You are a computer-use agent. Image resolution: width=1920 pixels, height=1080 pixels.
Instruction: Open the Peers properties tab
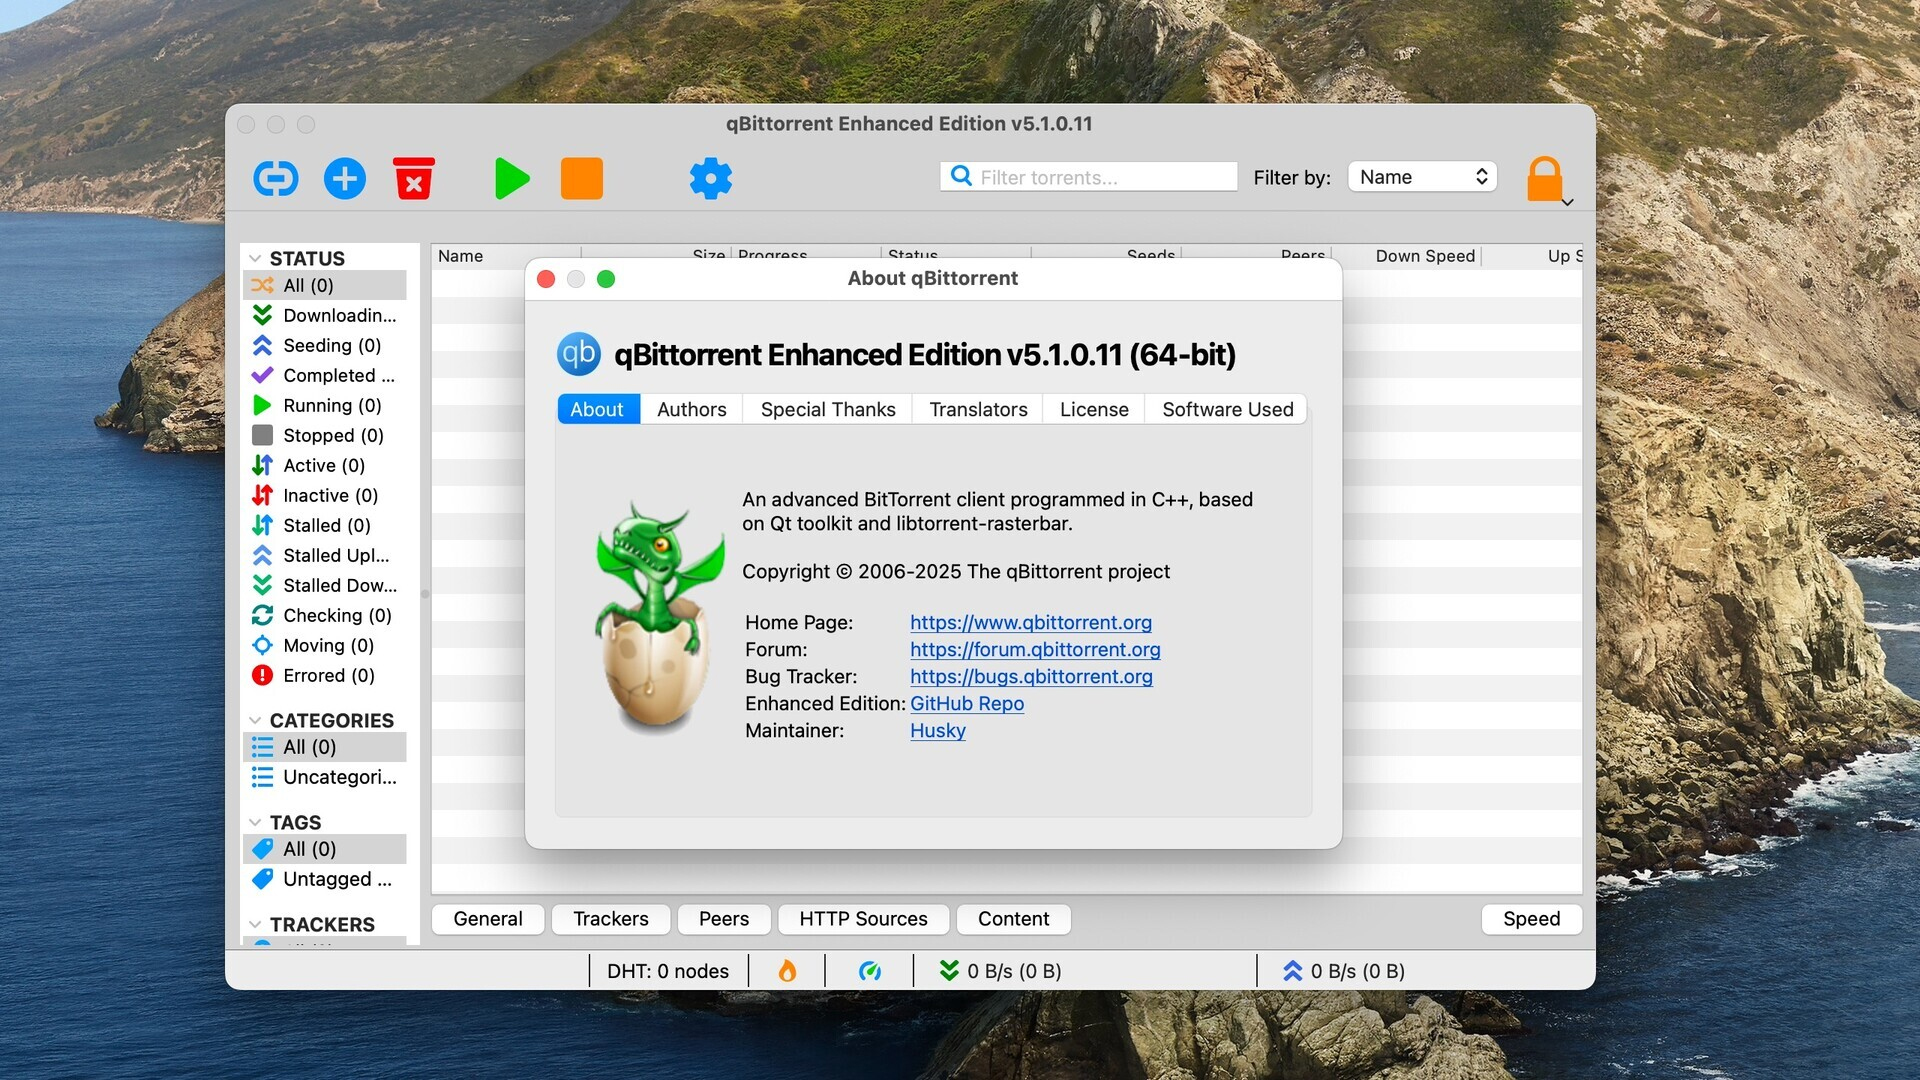click(724, 919)
